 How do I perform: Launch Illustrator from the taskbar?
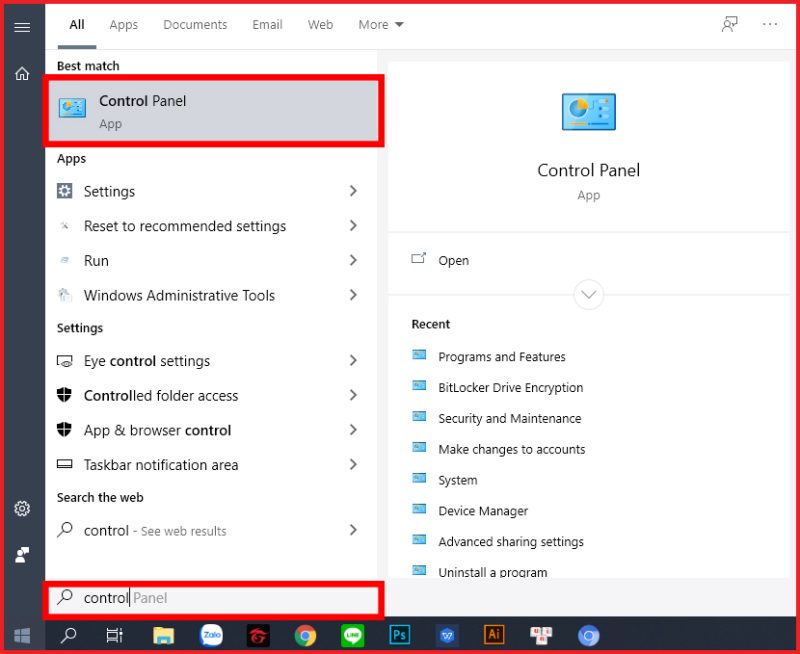click(x=494, y=635)
